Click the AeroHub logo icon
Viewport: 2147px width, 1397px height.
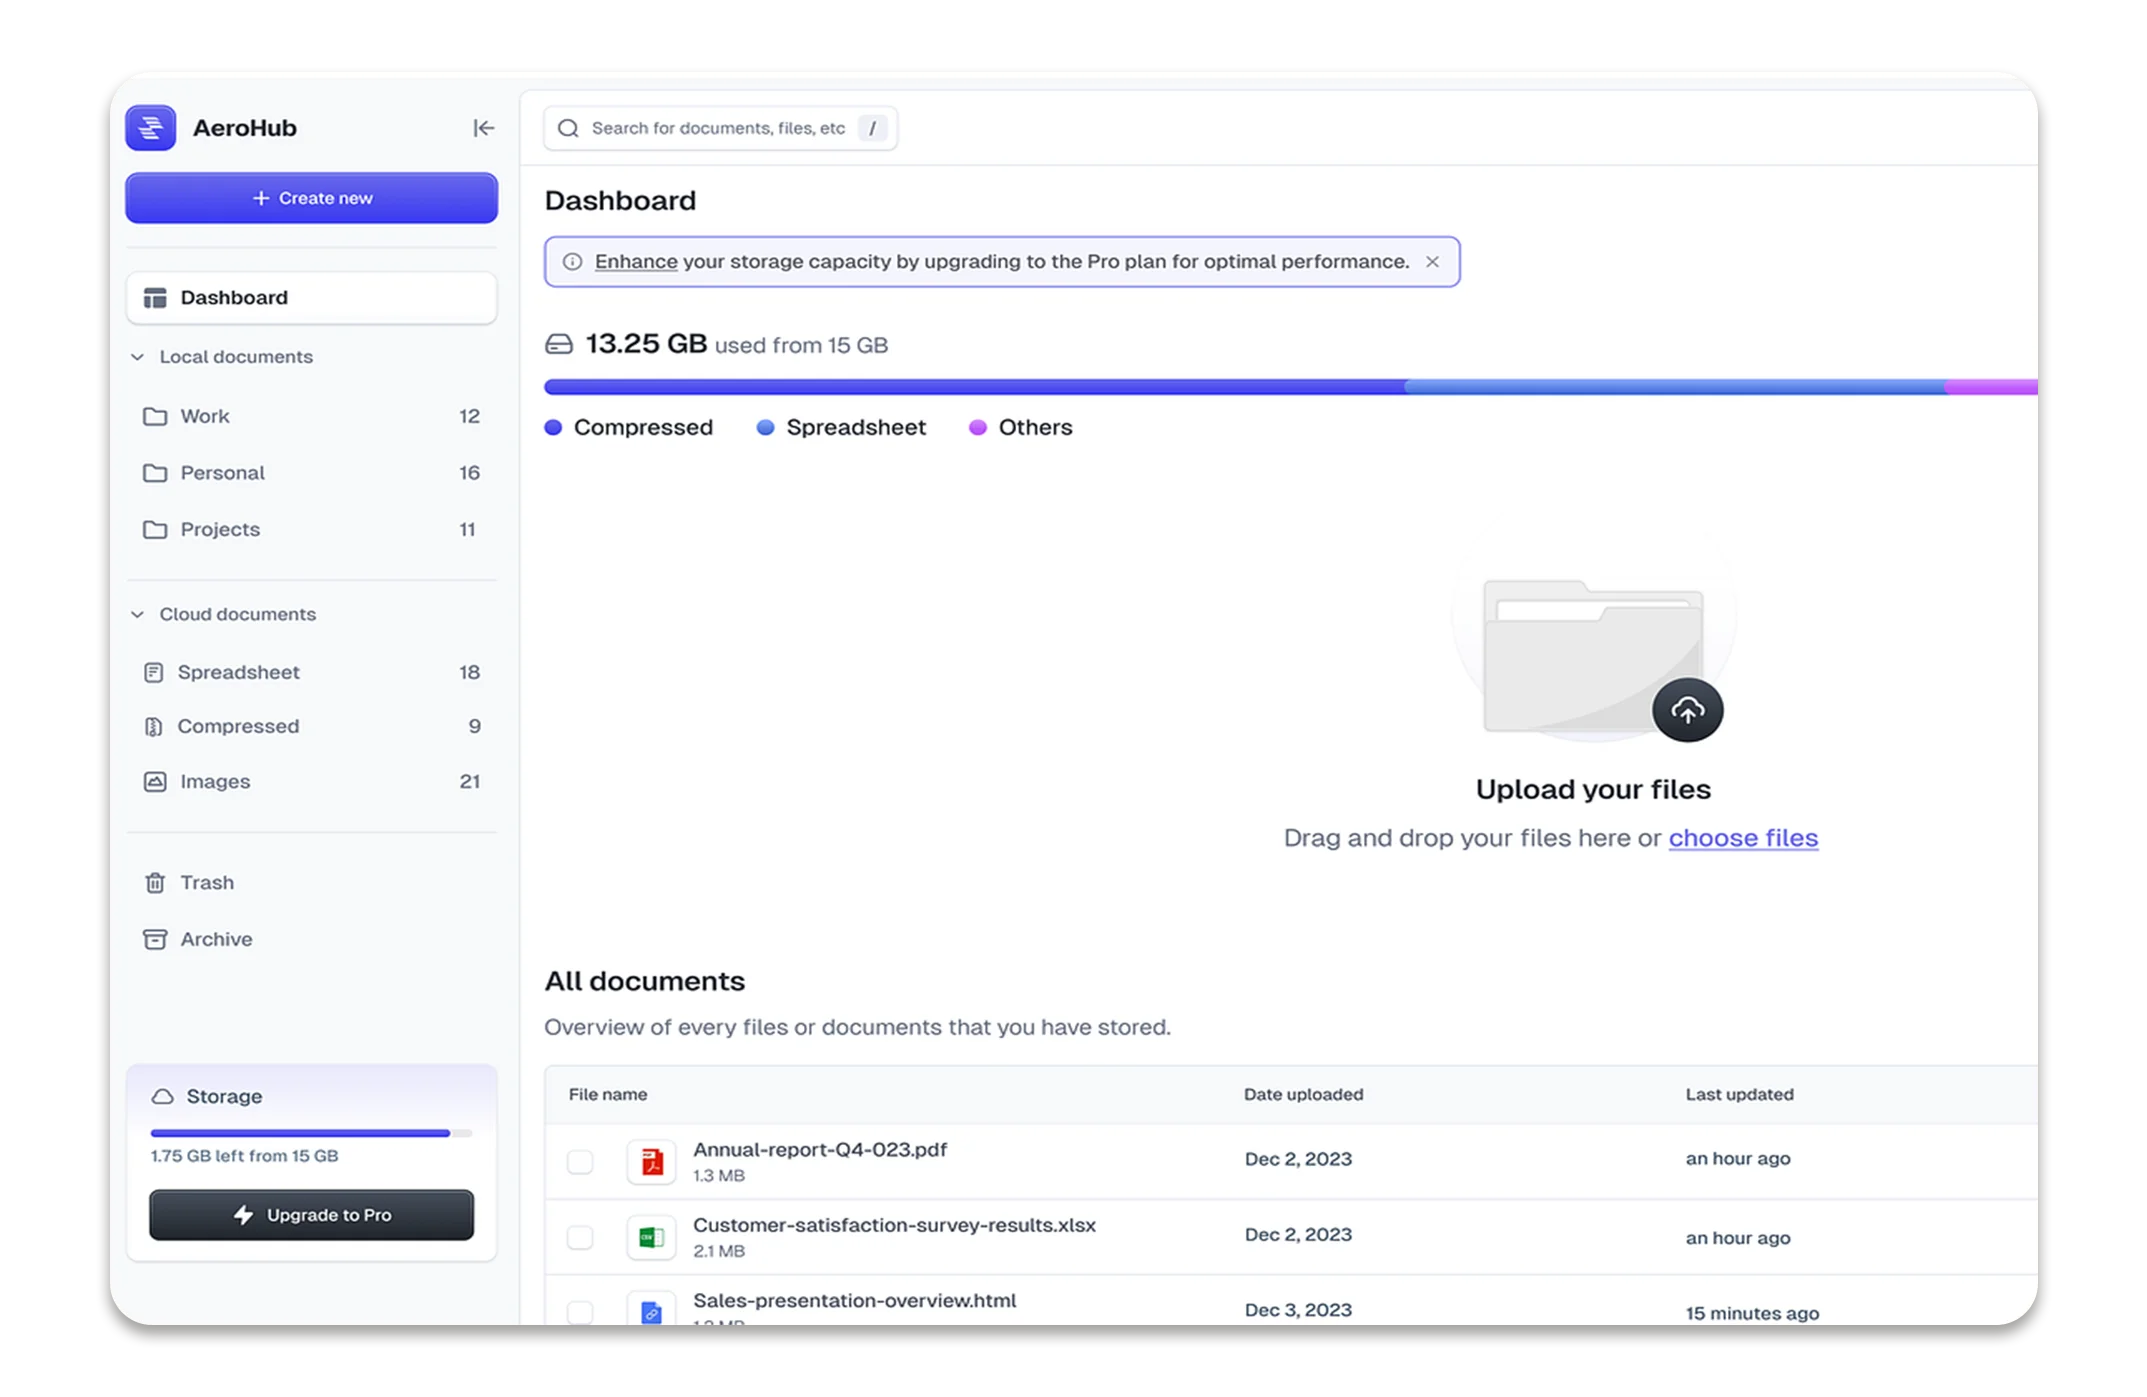151,128
